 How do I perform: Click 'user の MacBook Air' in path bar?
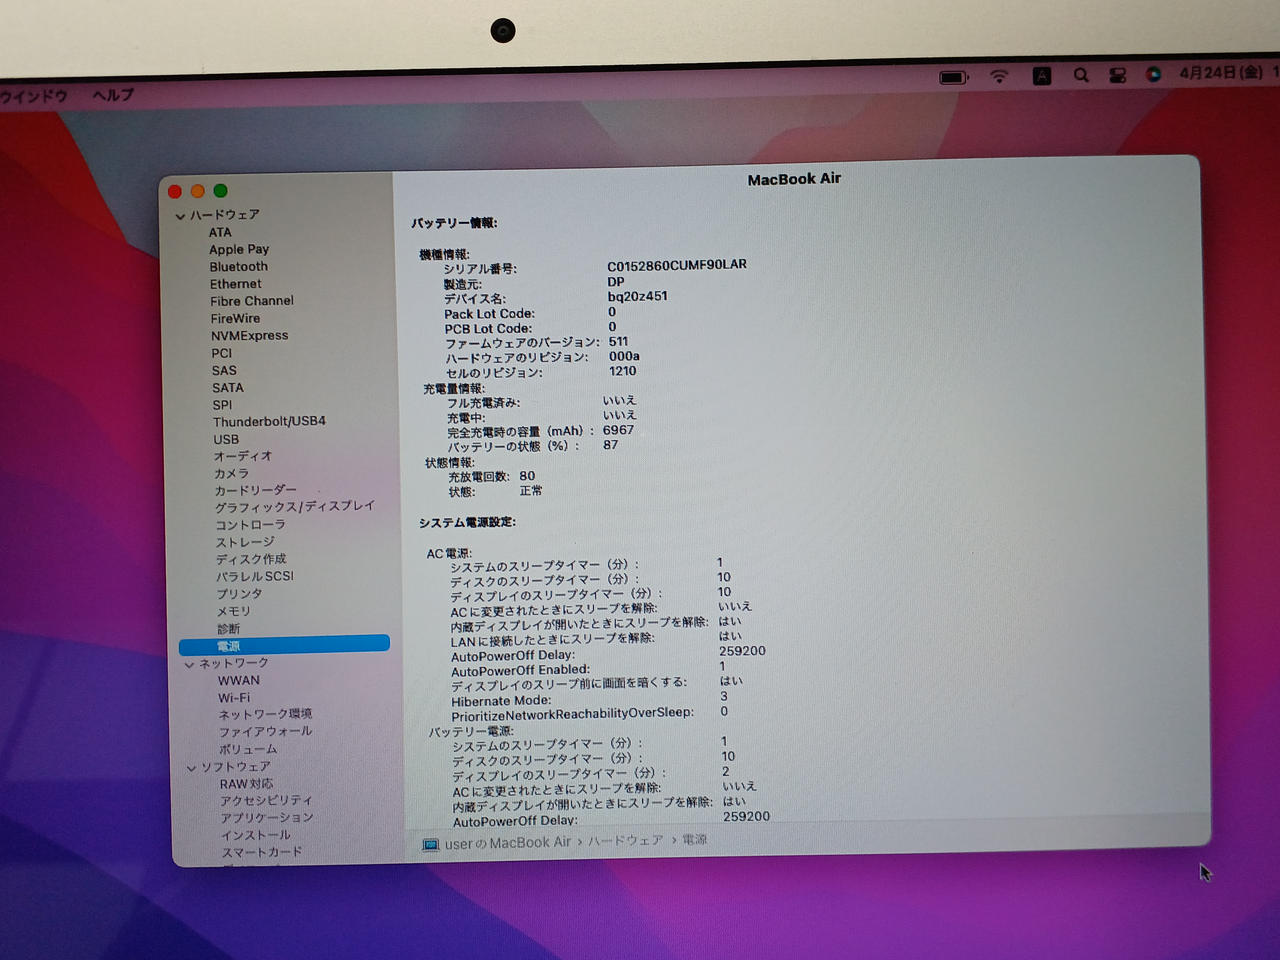[x=507, y=843]
